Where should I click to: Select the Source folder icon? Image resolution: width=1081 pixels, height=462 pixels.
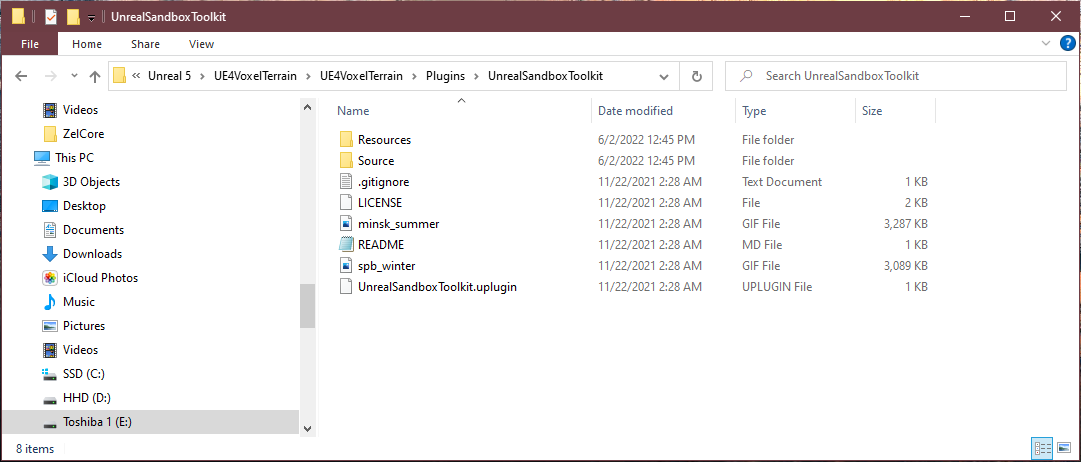click(346, 161)
